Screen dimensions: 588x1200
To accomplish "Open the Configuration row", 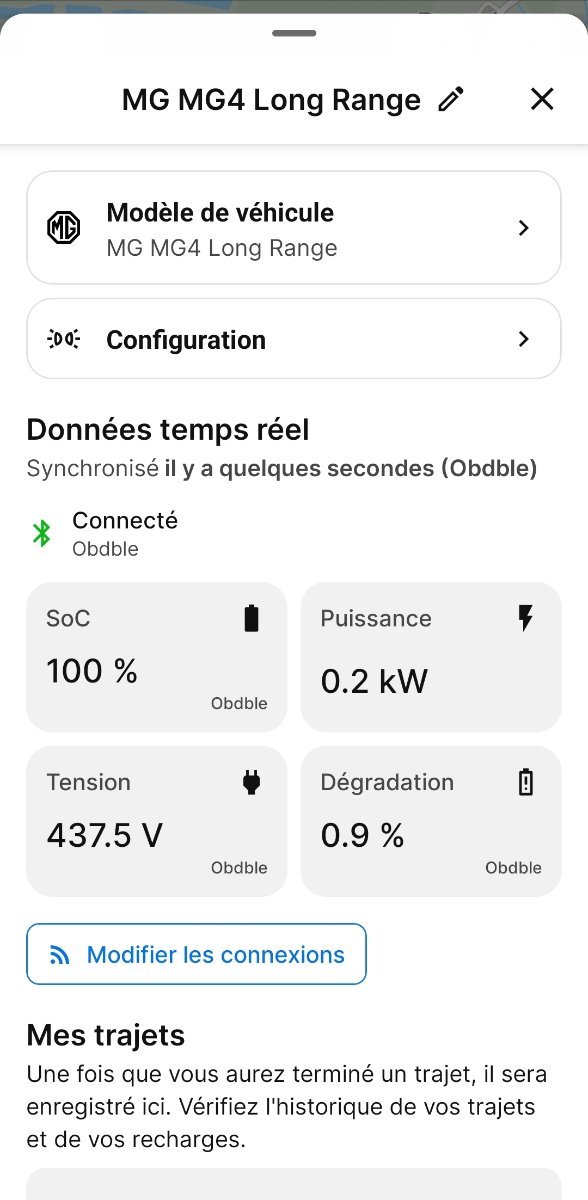I will point(294,339).
